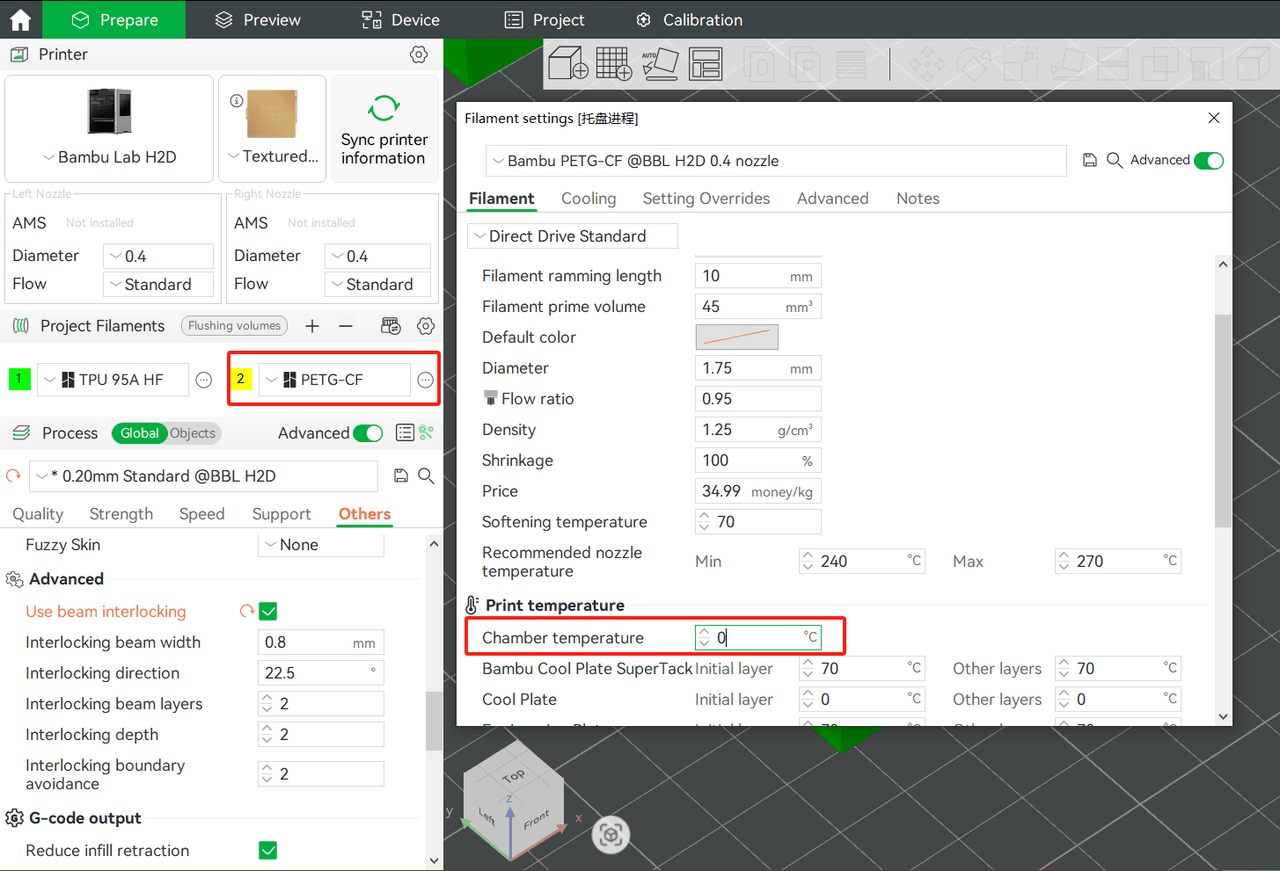Switch process scope to Objects
Image resolution: width=1280 pixels, height=871 pixels.
(x=193, y=433)
